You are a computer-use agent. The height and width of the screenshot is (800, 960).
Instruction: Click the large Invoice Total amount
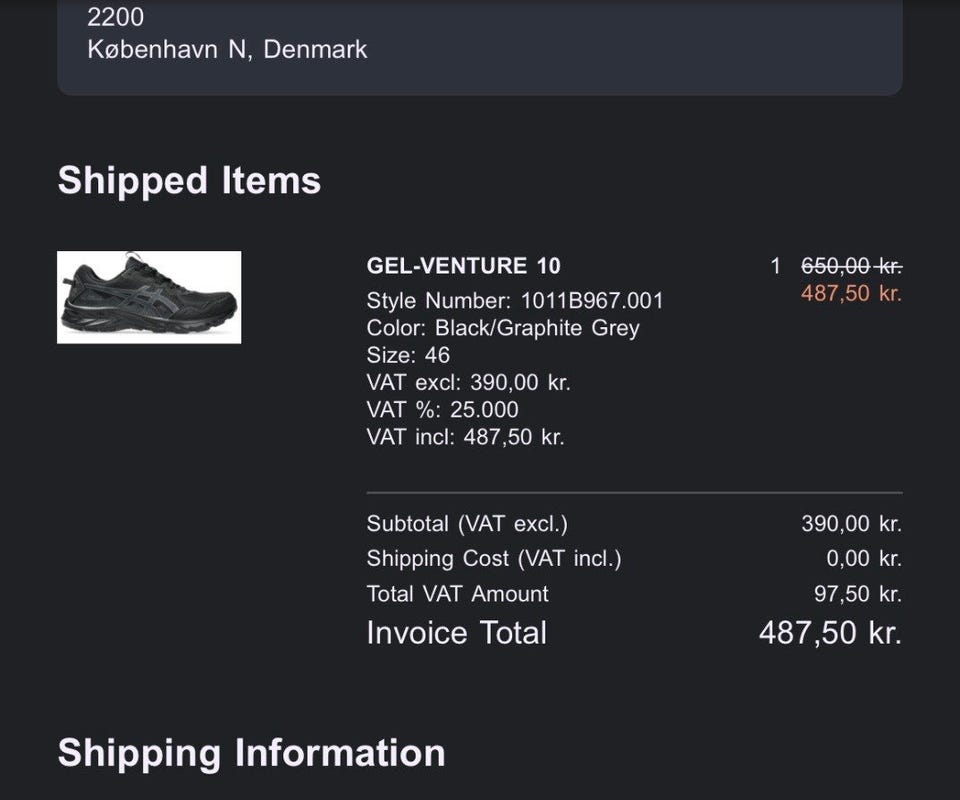point(830,633)
